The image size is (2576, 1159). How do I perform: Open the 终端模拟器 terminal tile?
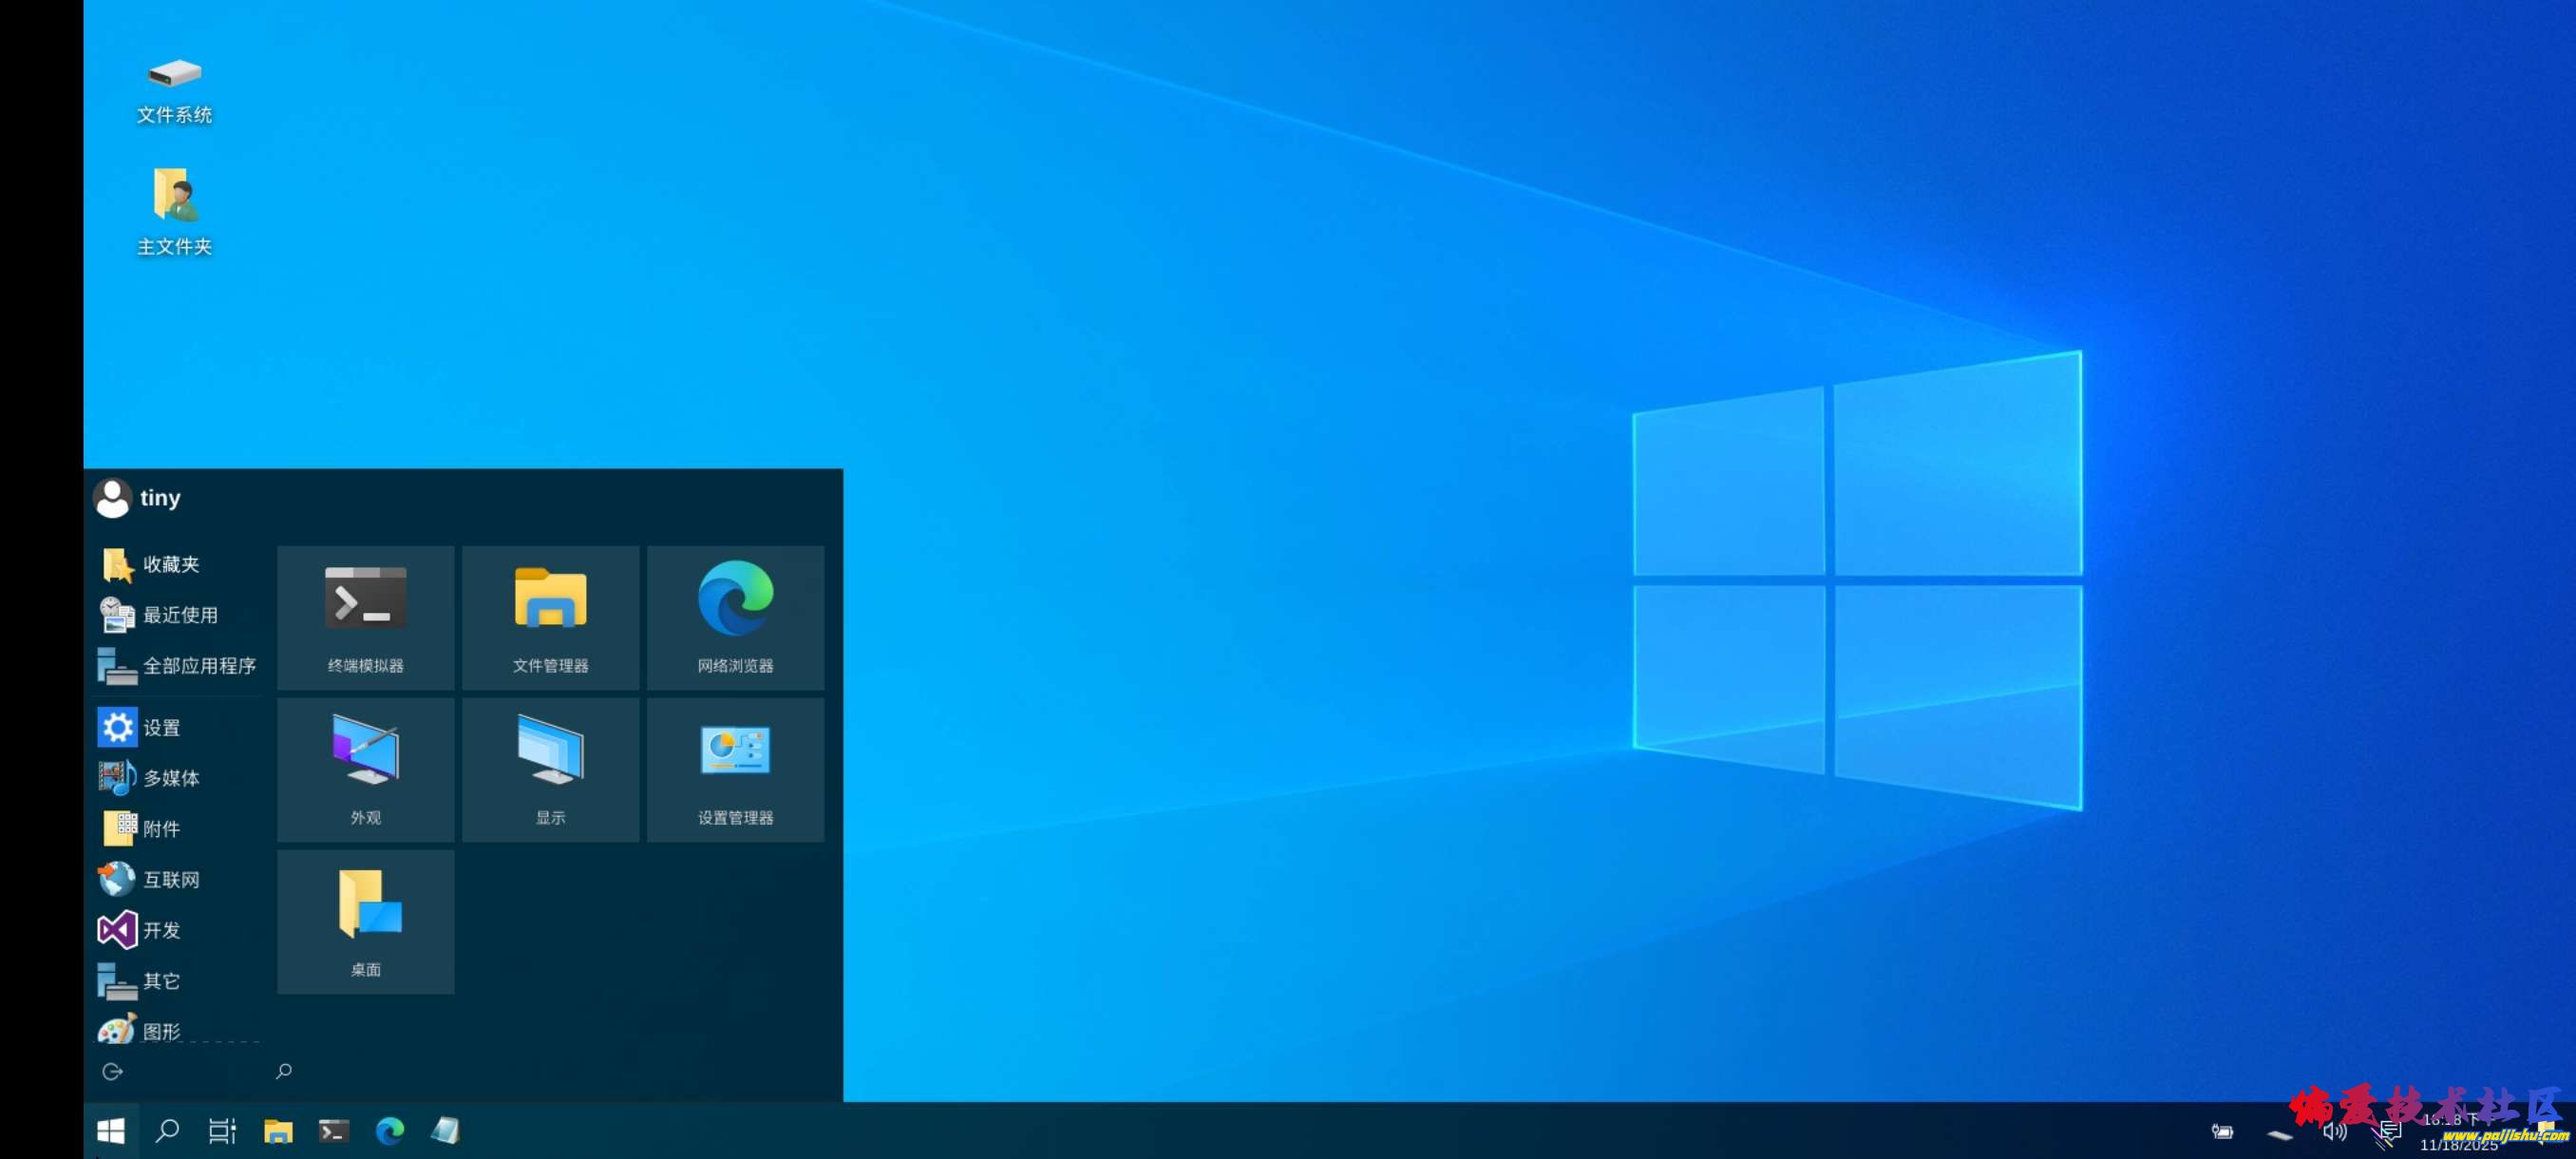tap(365, 617)
